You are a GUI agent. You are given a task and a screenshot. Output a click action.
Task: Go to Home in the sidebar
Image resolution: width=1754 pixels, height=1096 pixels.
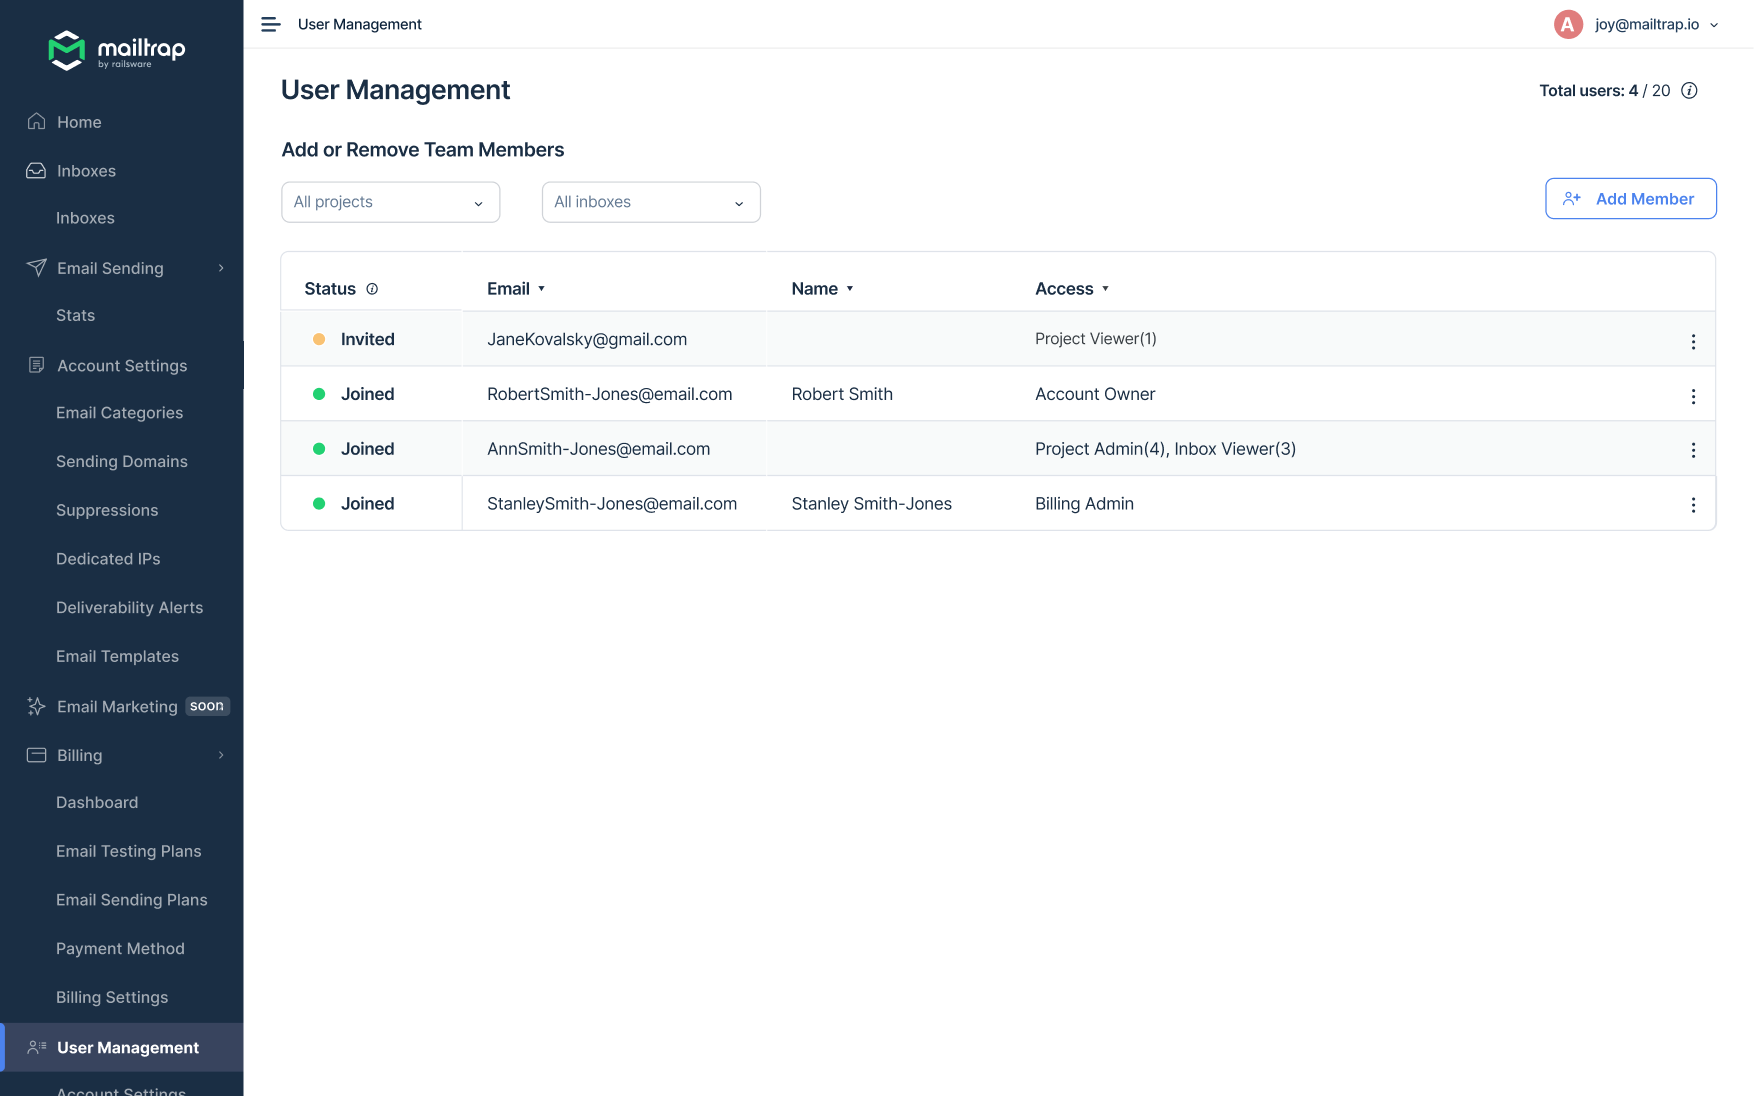[x=79, y=122]
